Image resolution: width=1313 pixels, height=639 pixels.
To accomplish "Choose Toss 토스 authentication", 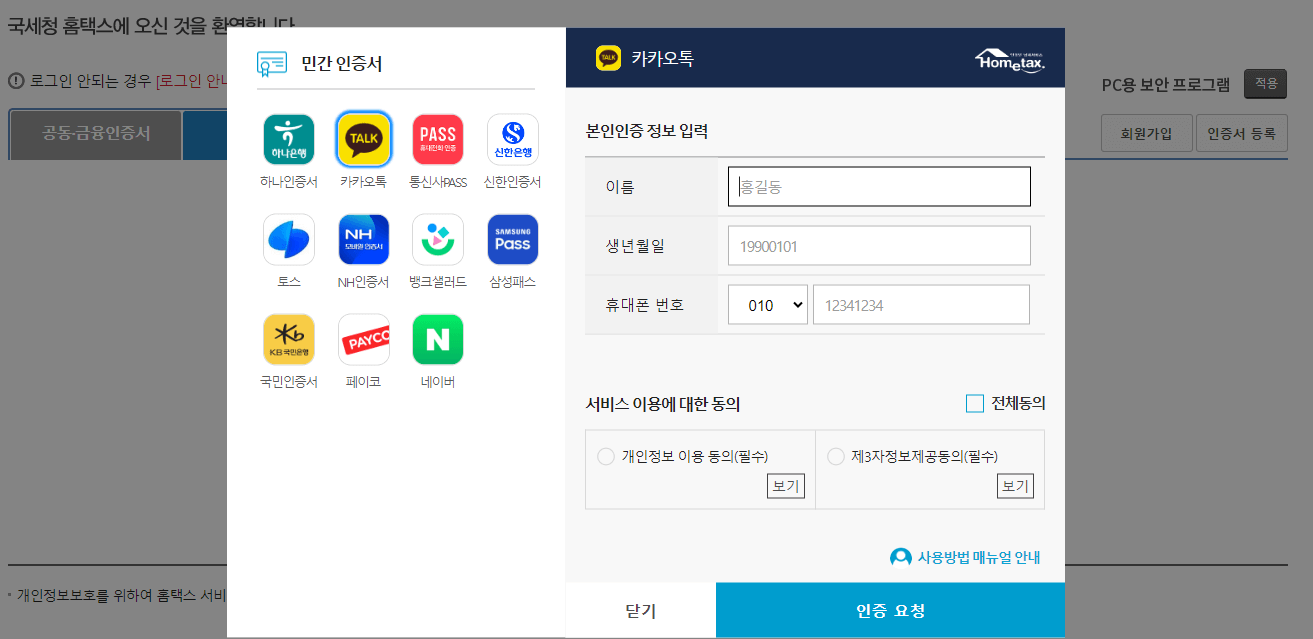I will (x=288, y=239).
